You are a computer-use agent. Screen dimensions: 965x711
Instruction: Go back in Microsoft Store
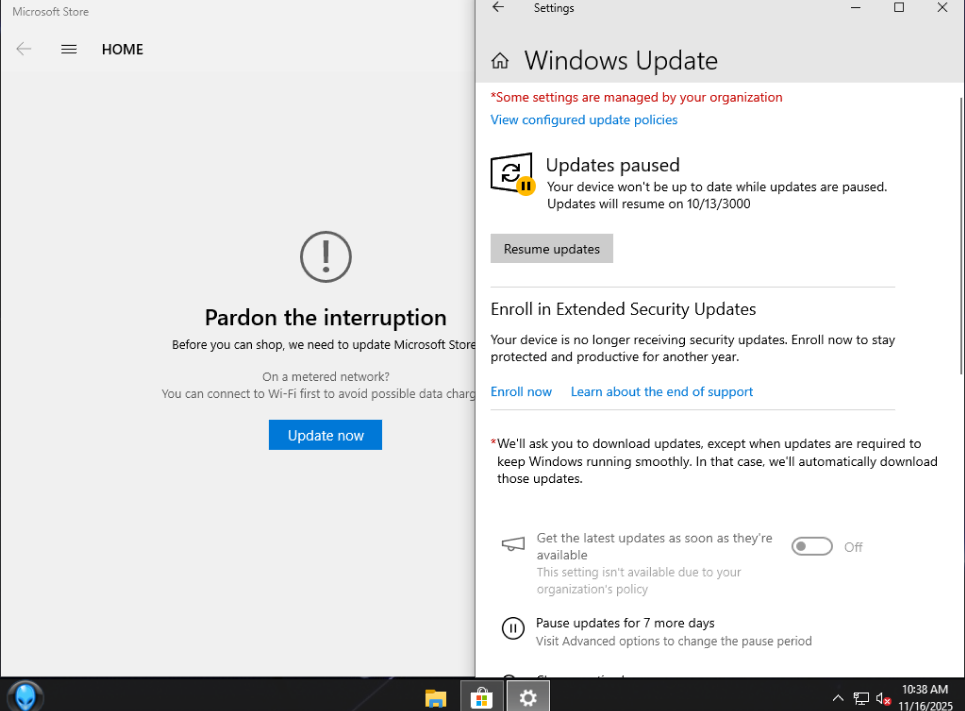coord(23,49)
